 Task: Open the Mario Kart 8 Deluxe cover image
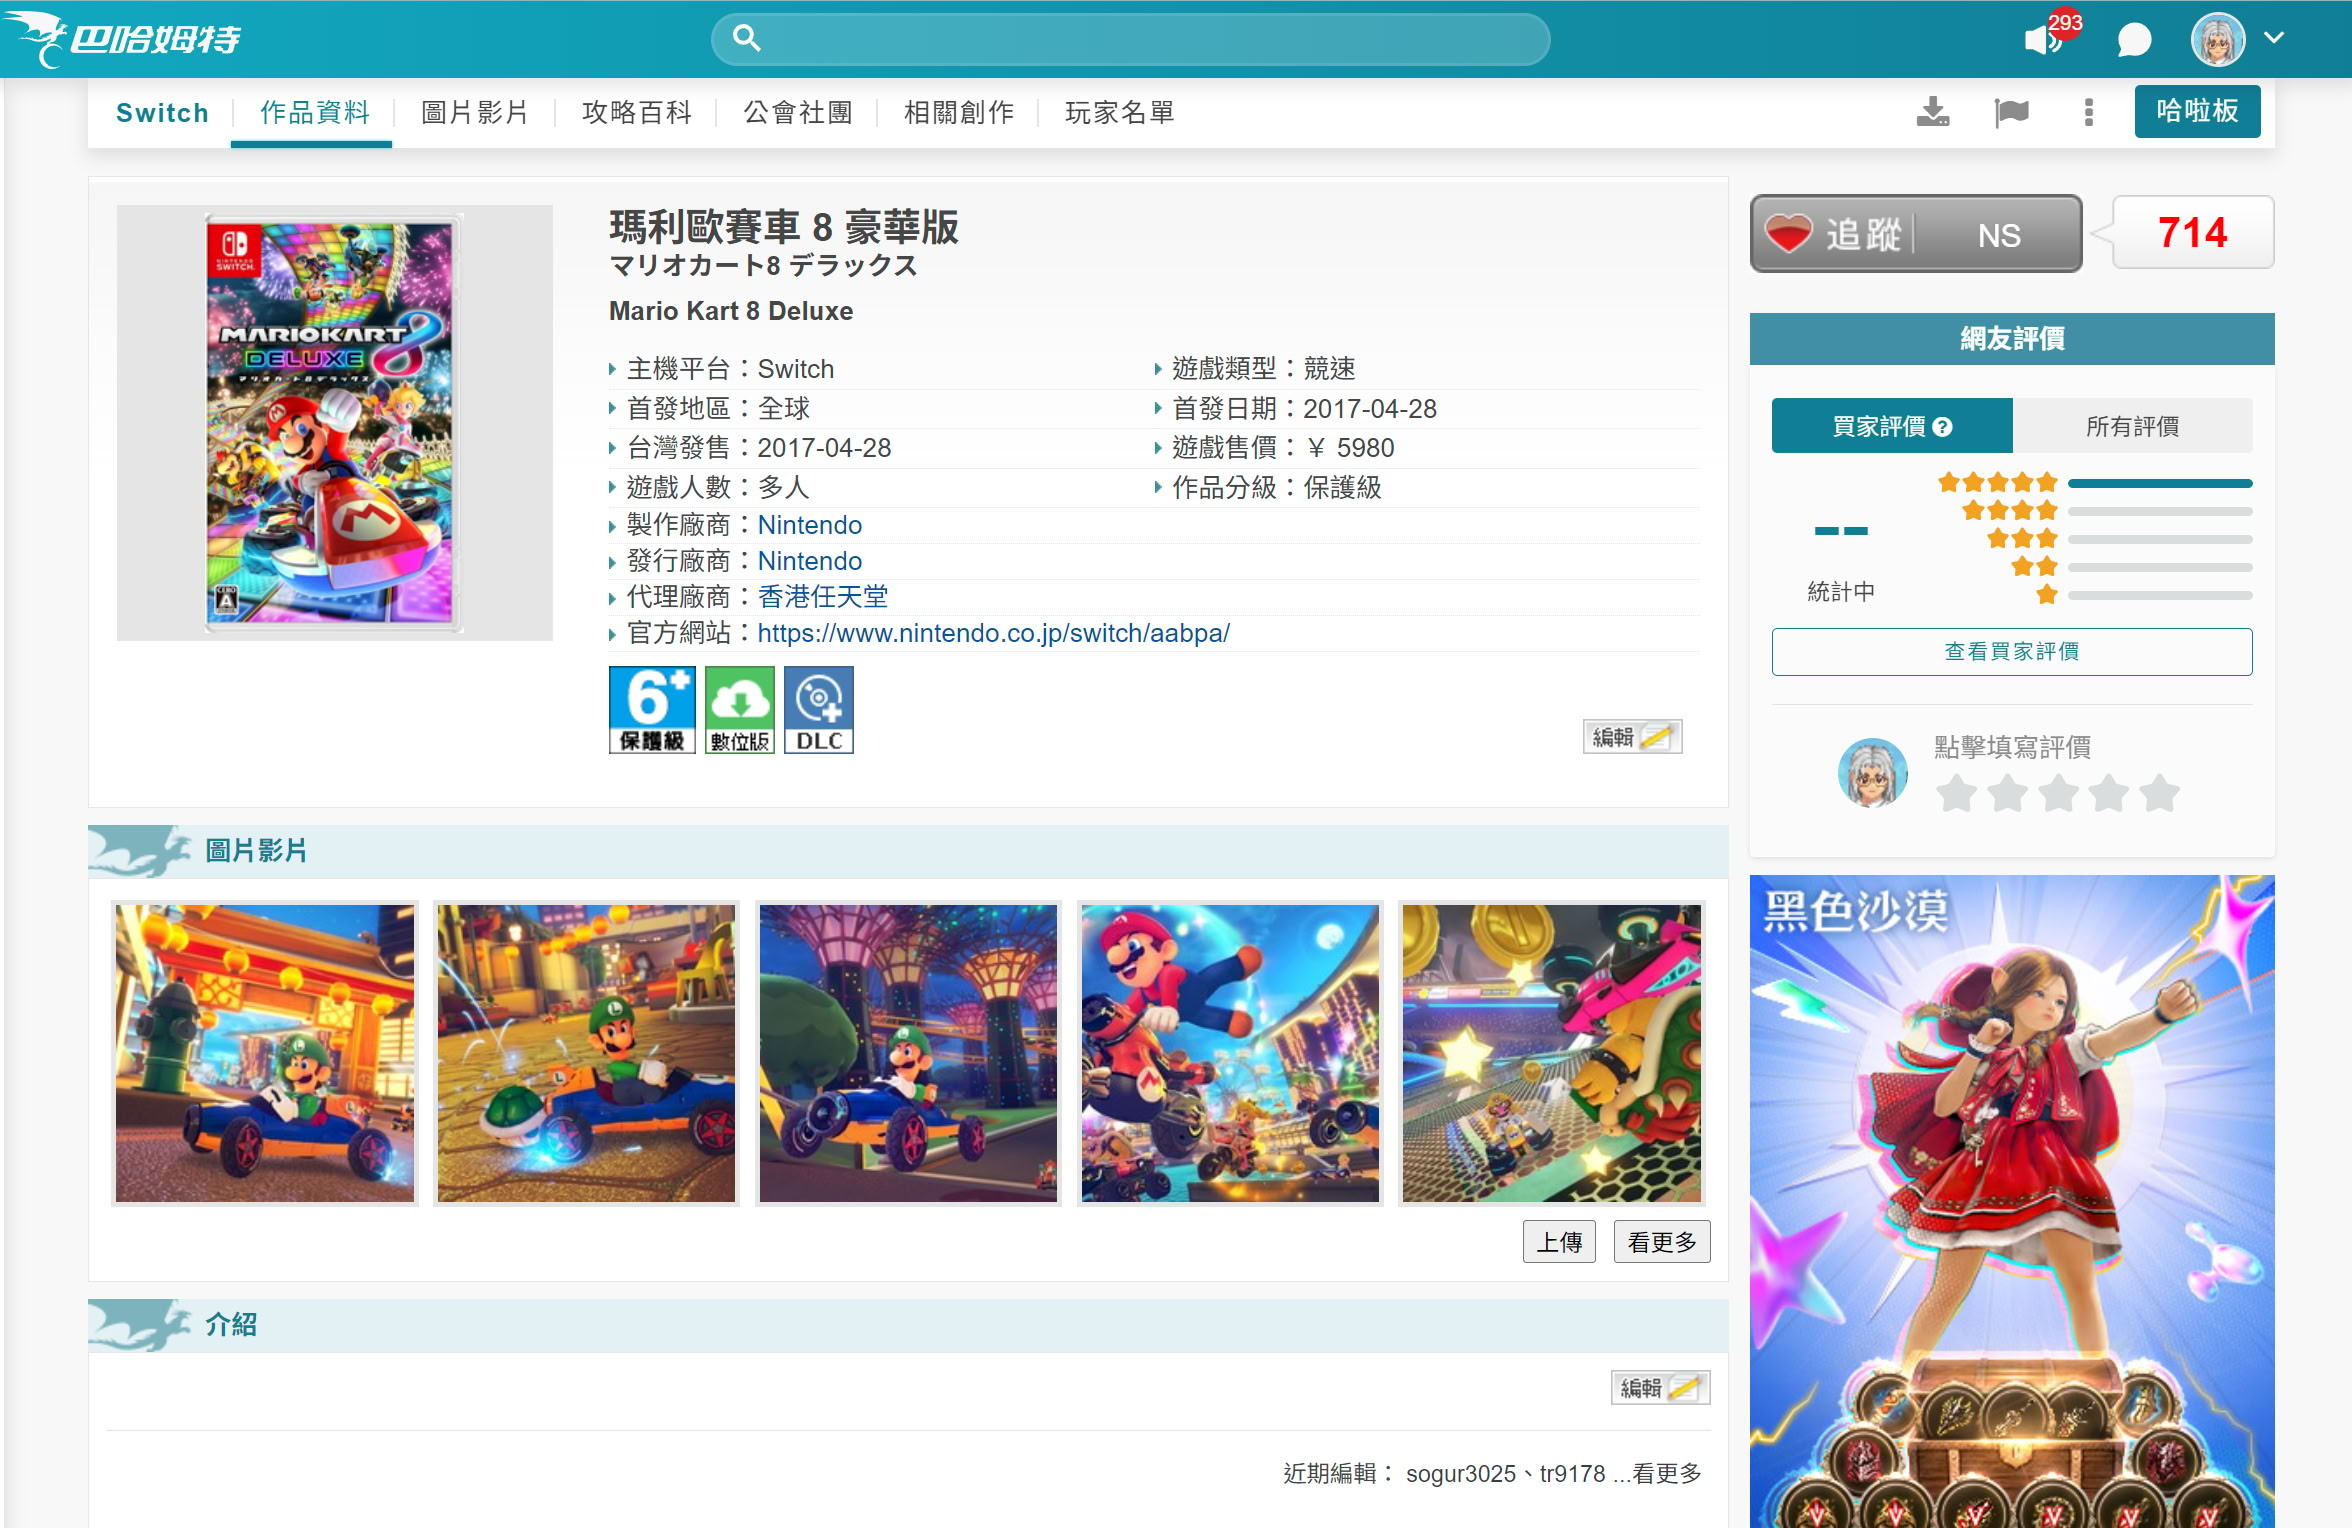pyautogui.click(x=333, y=423)
